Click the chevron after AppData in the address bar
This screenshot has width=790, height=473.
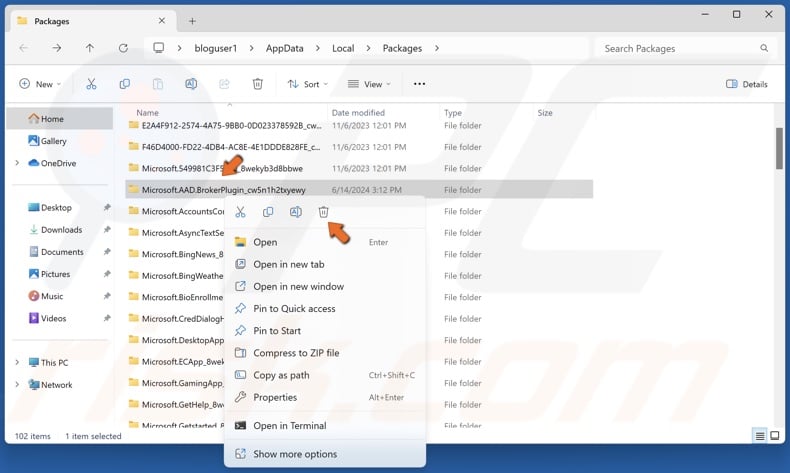point(317,48)
